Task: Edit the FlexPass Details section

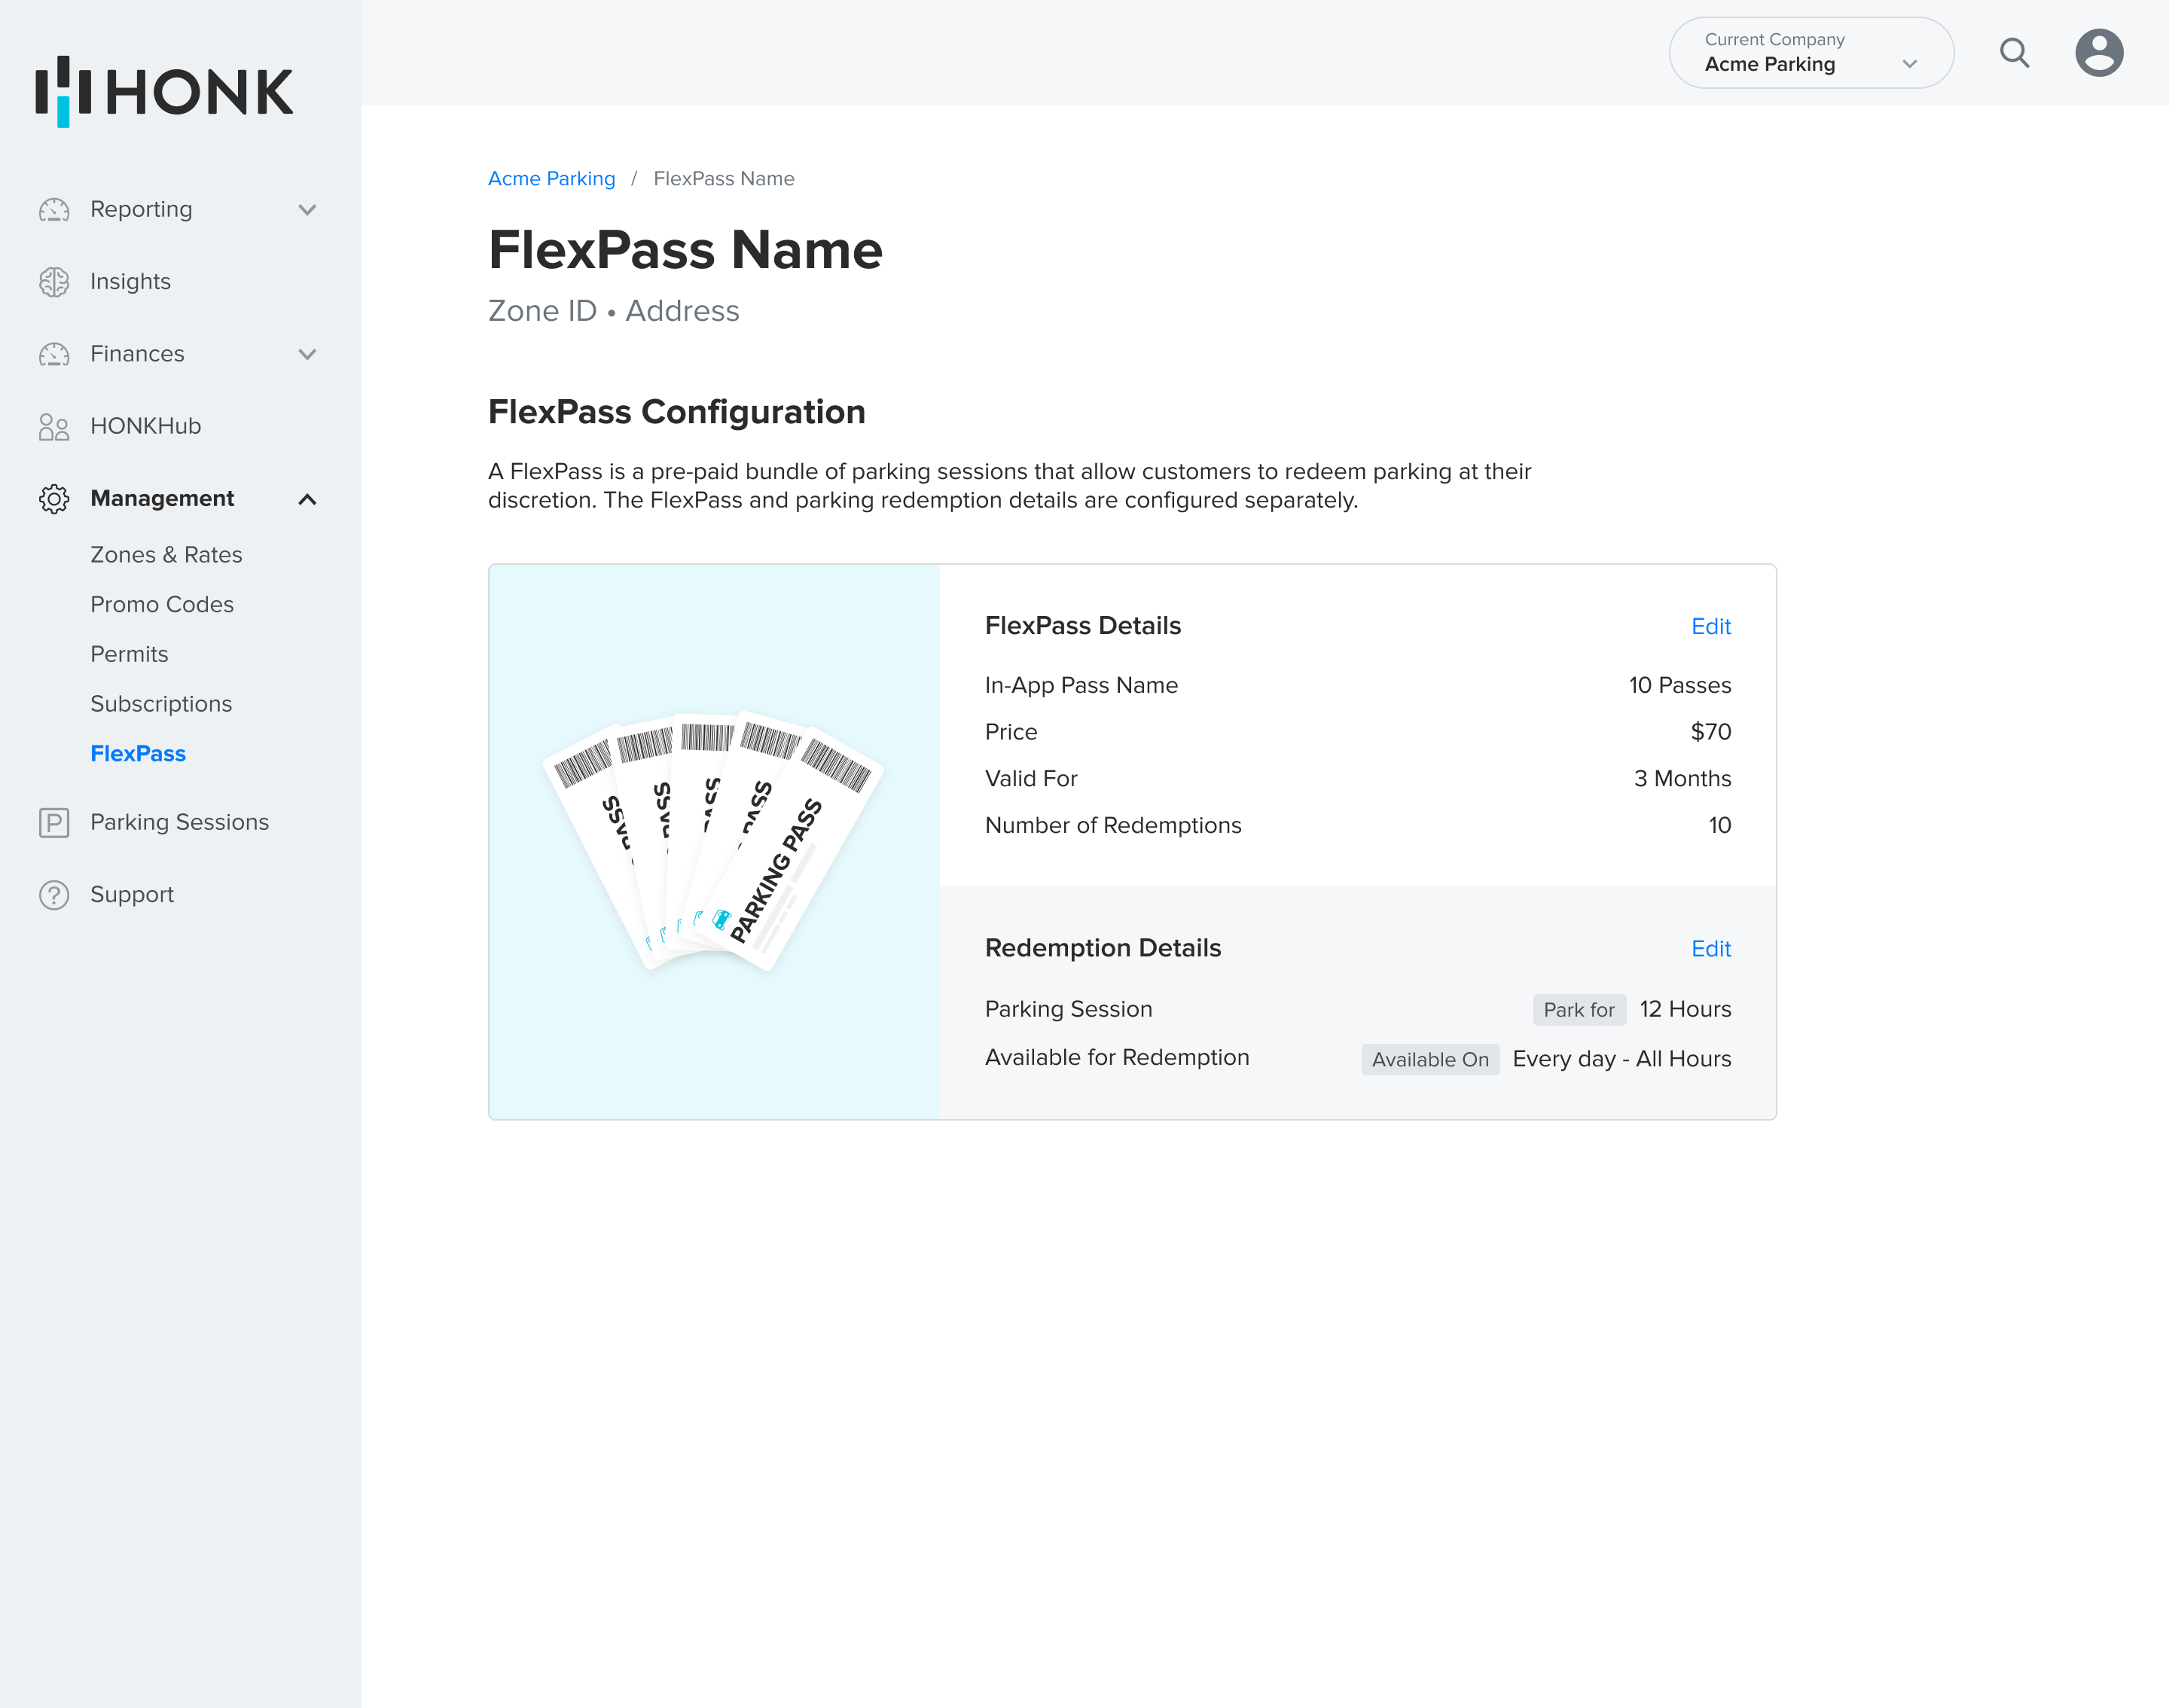Action: click(1710, 627)
